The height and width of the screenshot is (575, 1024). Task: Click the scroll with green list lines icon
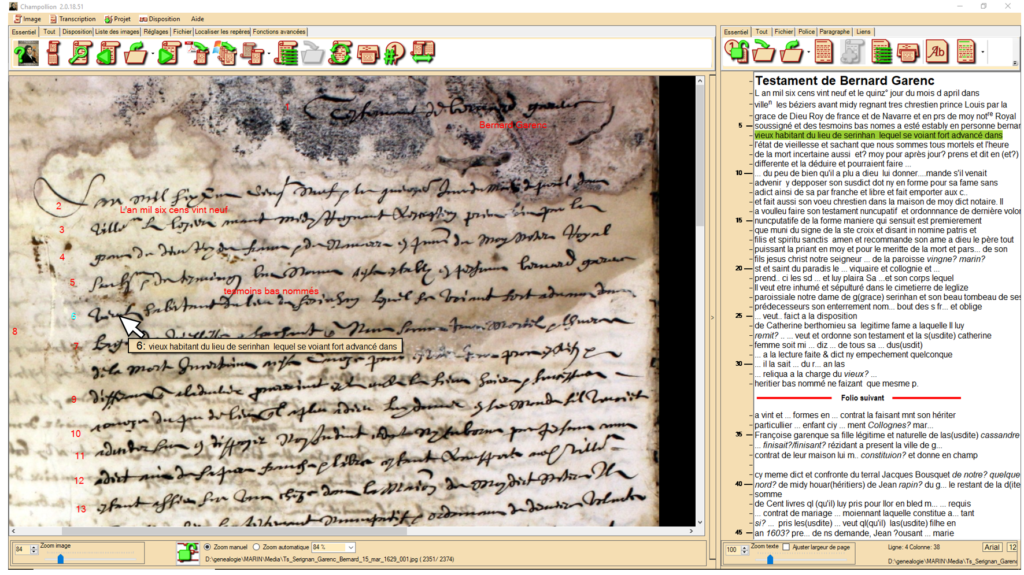coord(286,53)
